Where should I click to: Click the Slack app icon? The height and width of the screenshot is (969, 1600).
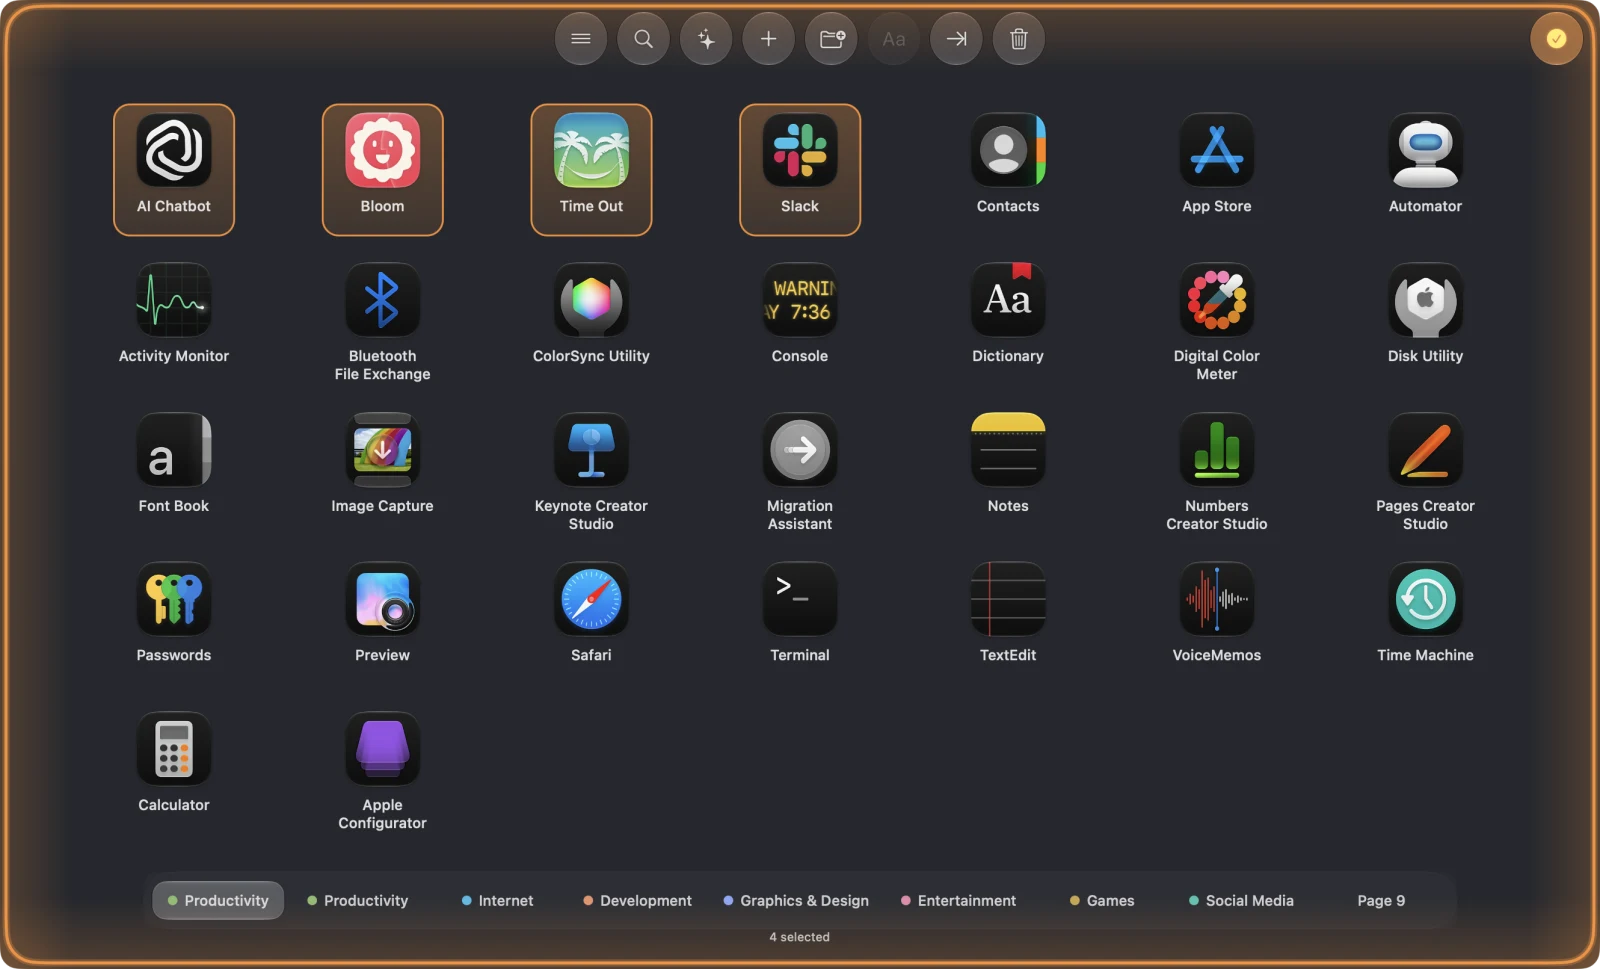point(800,150)
